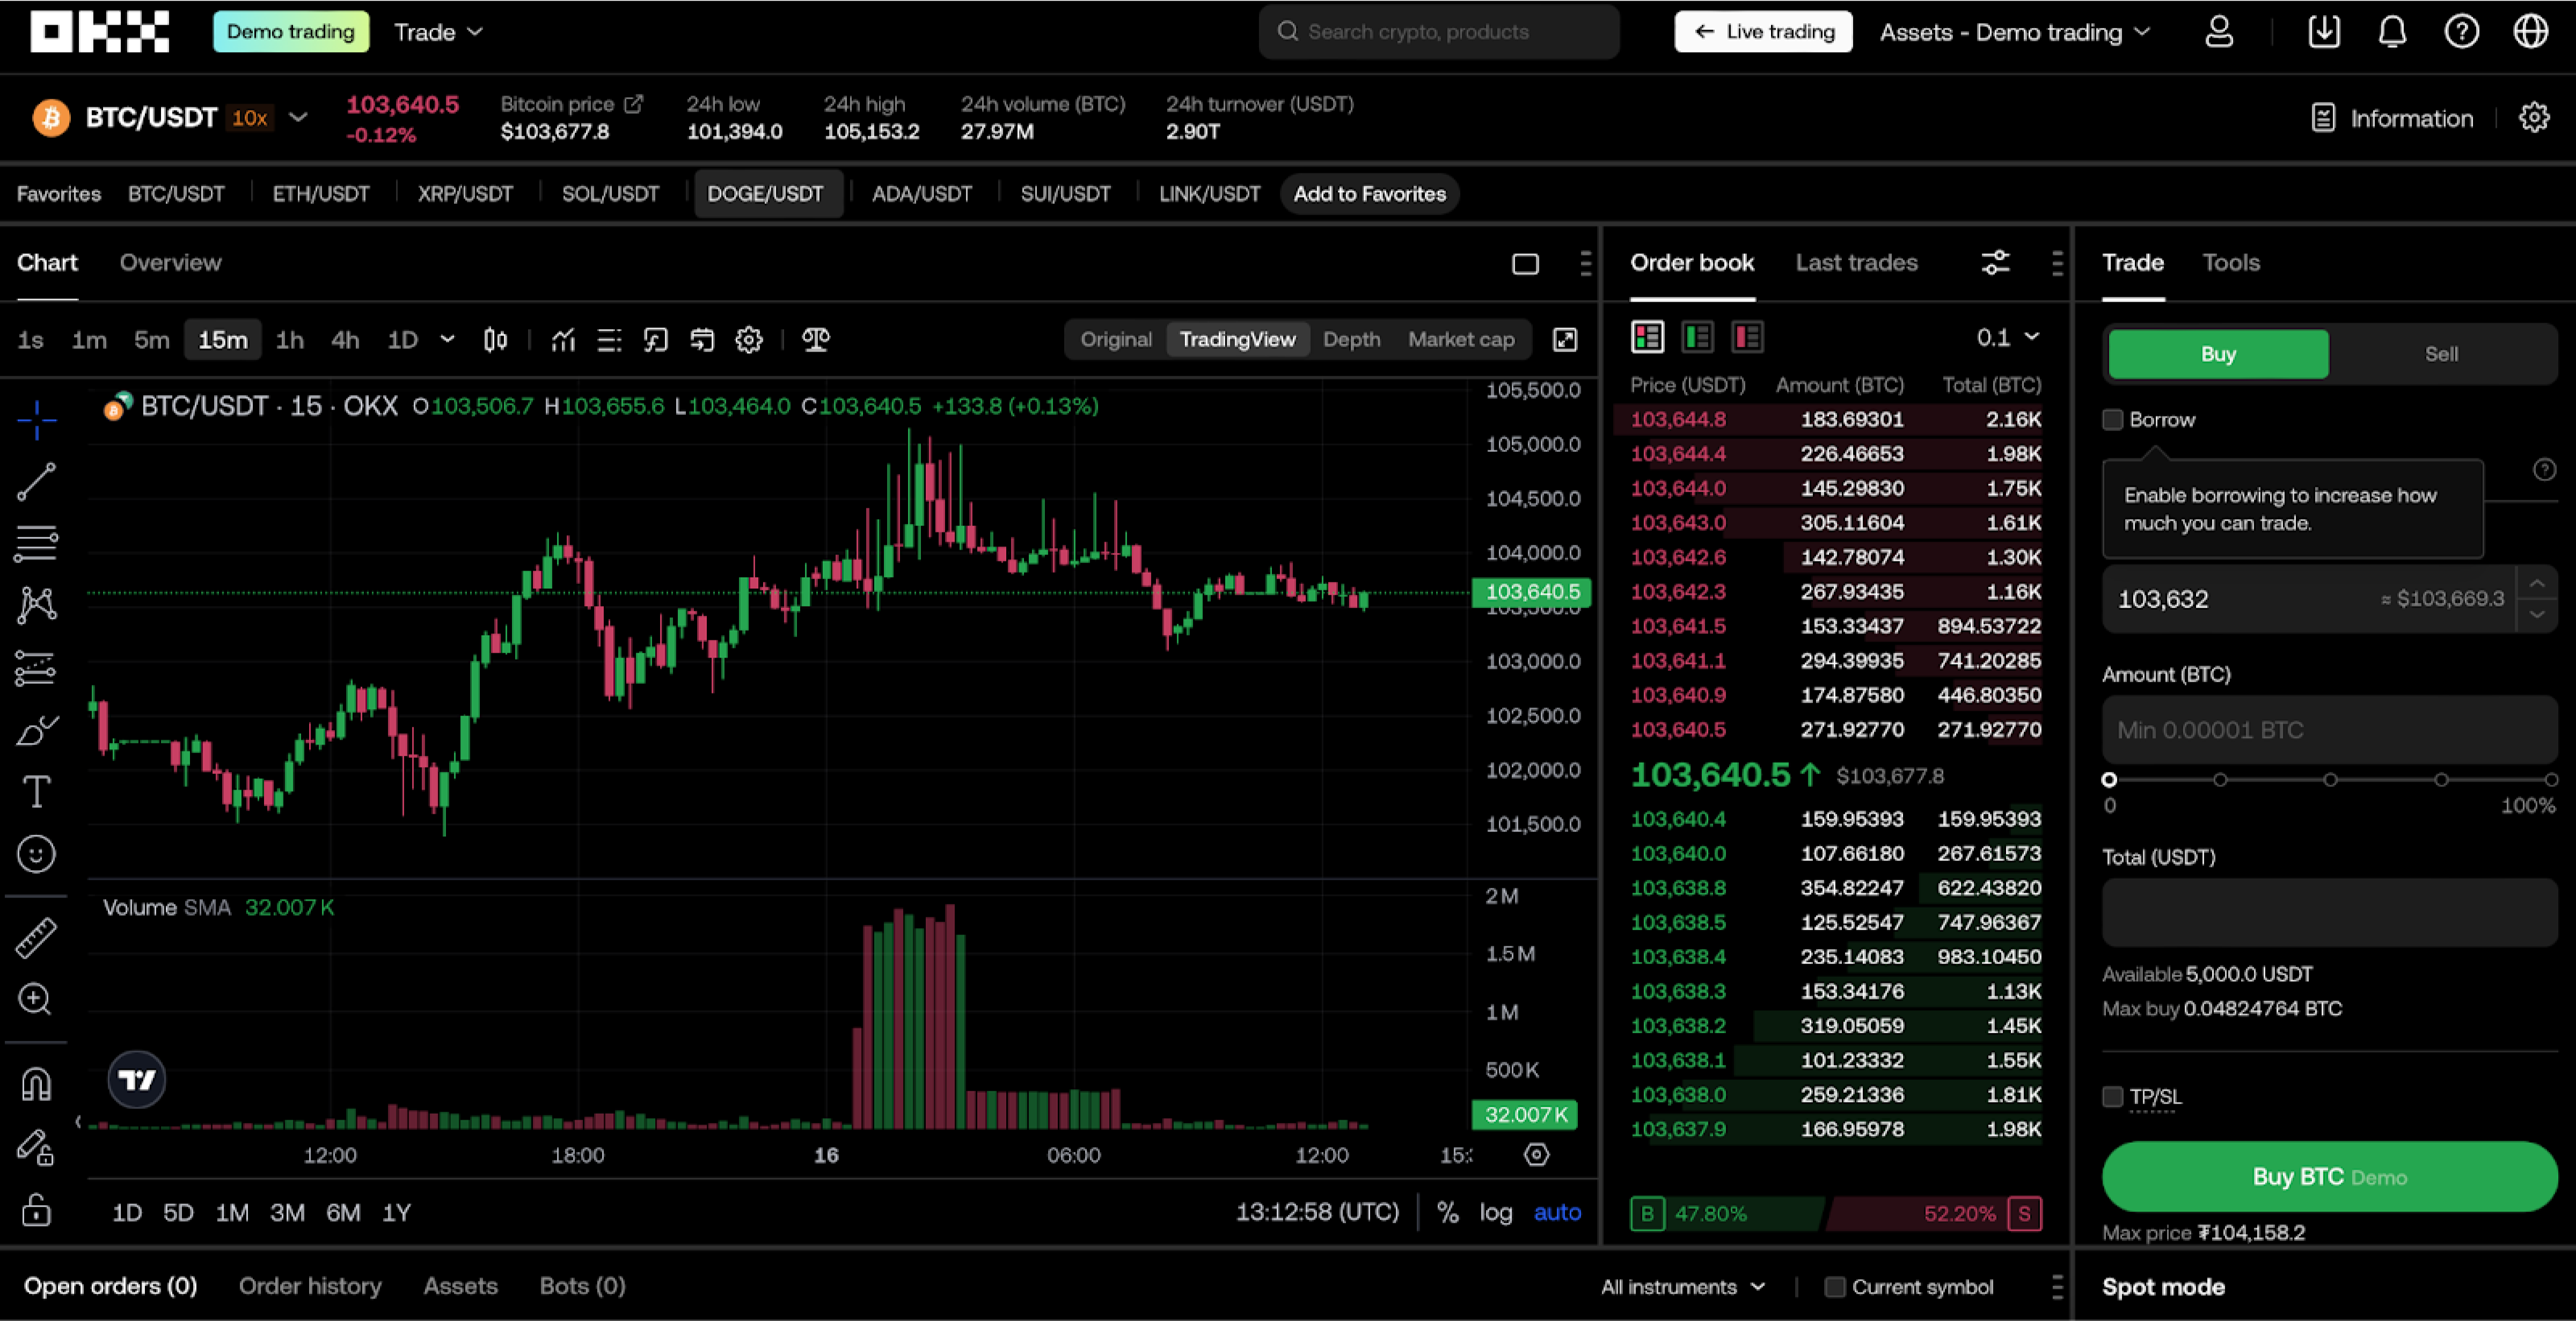Click Buy BTC Demo button
This screenshot has width=2576, height=1321.
[2329, 1176]
